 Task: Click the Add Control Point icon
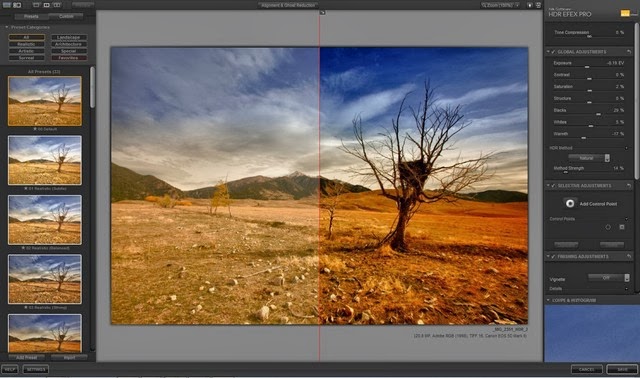(570, 203)
